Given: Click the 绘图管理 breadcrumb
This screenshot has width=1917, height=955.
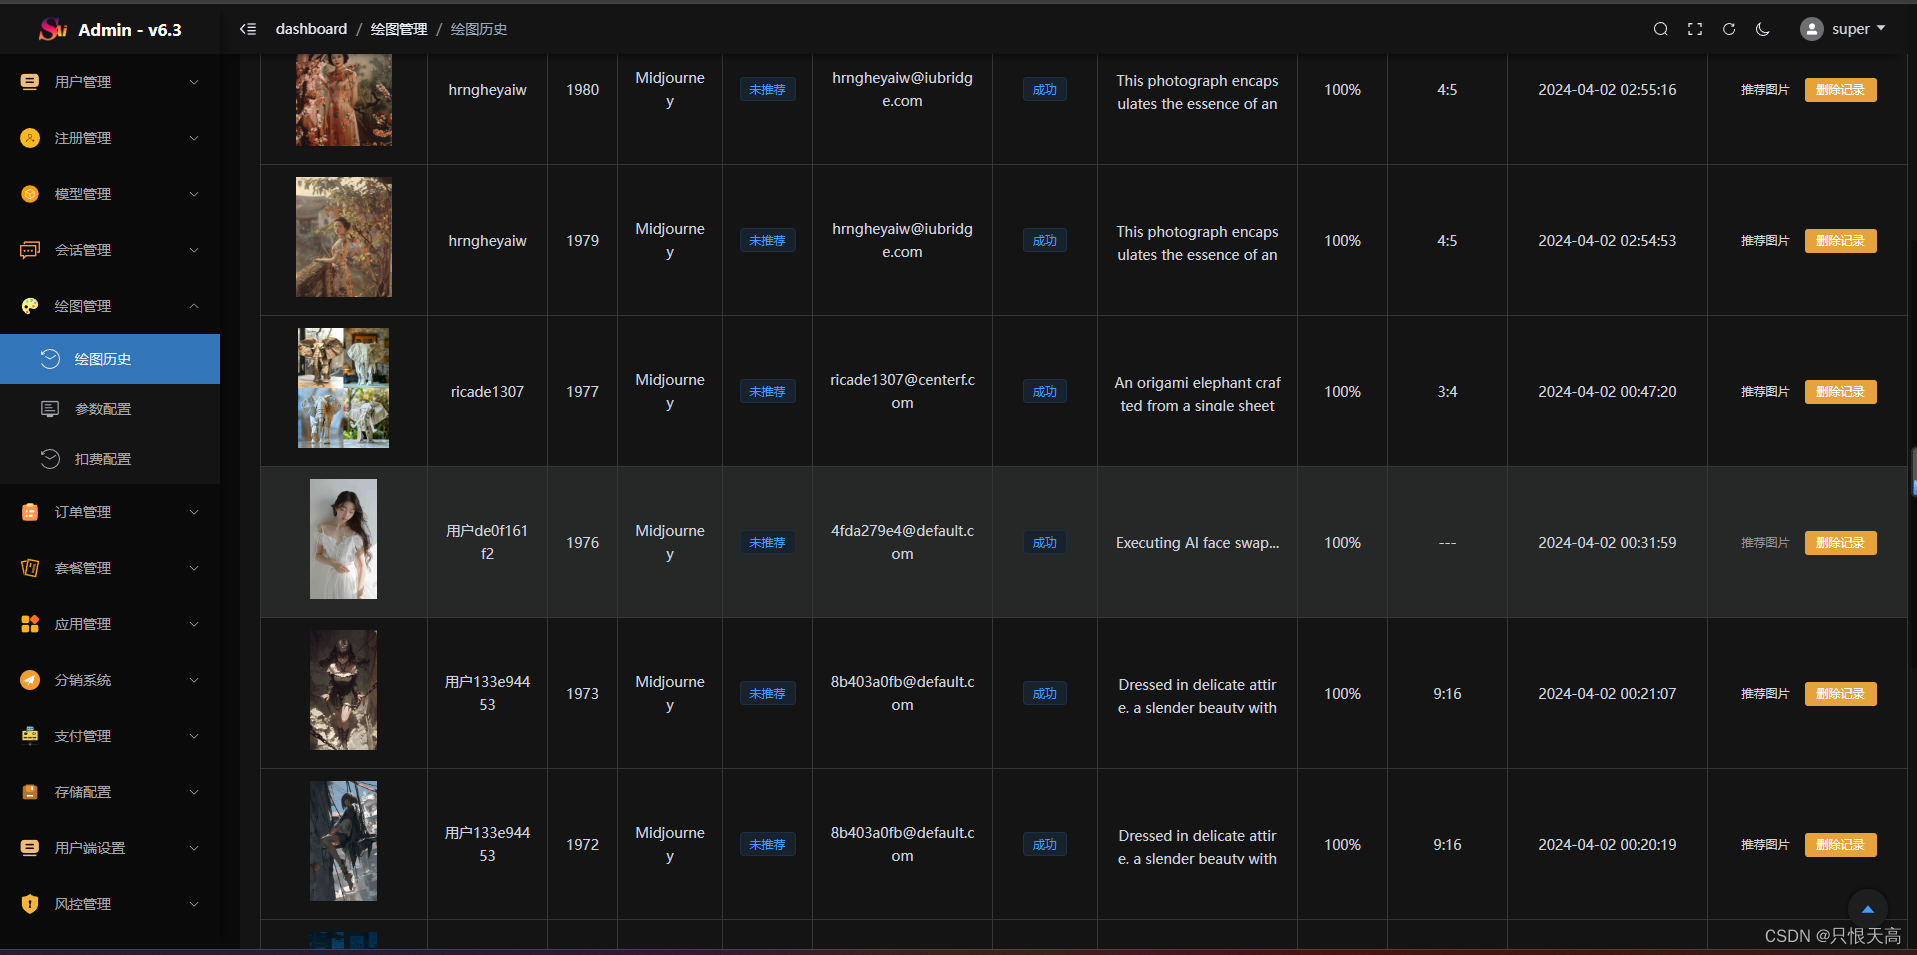Looking at the screenshot, I should [x=399, y=29].
